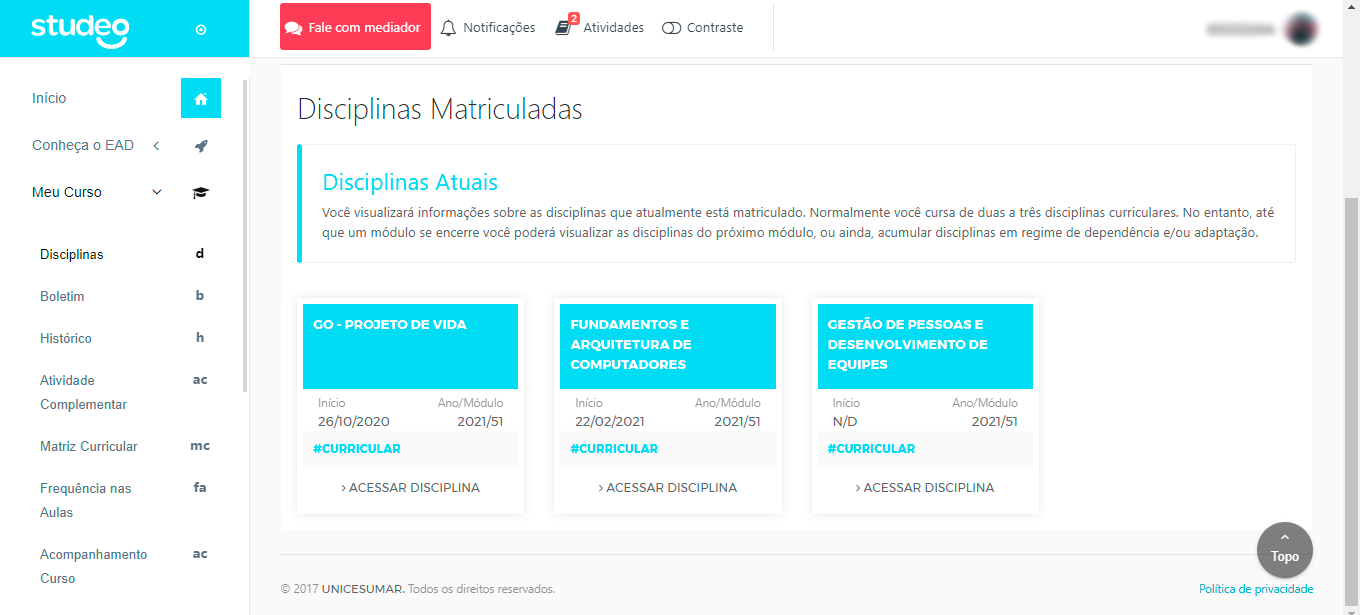Click the home icon next to Início
Screen dimensions: 1360x615
pyautogui.click(x=200, y=98)
